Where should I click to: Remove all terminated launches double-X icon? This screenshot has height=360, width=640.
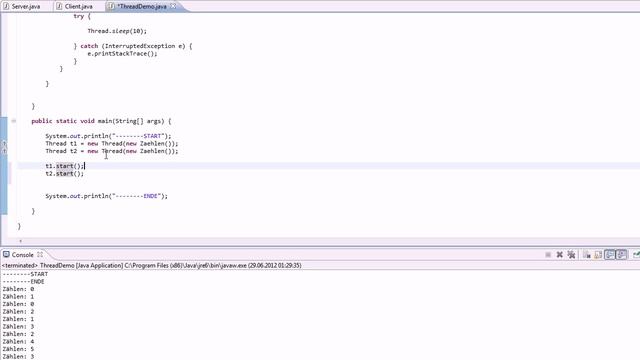click(x=571, y=255)
